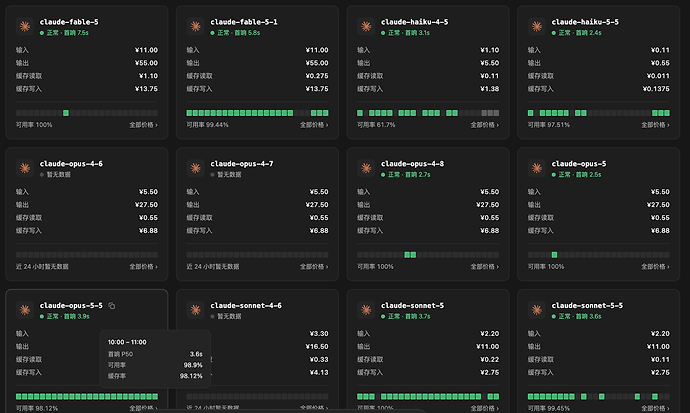
Task: Click the claude-haiku-5-5 model icon
Action: 537,26
